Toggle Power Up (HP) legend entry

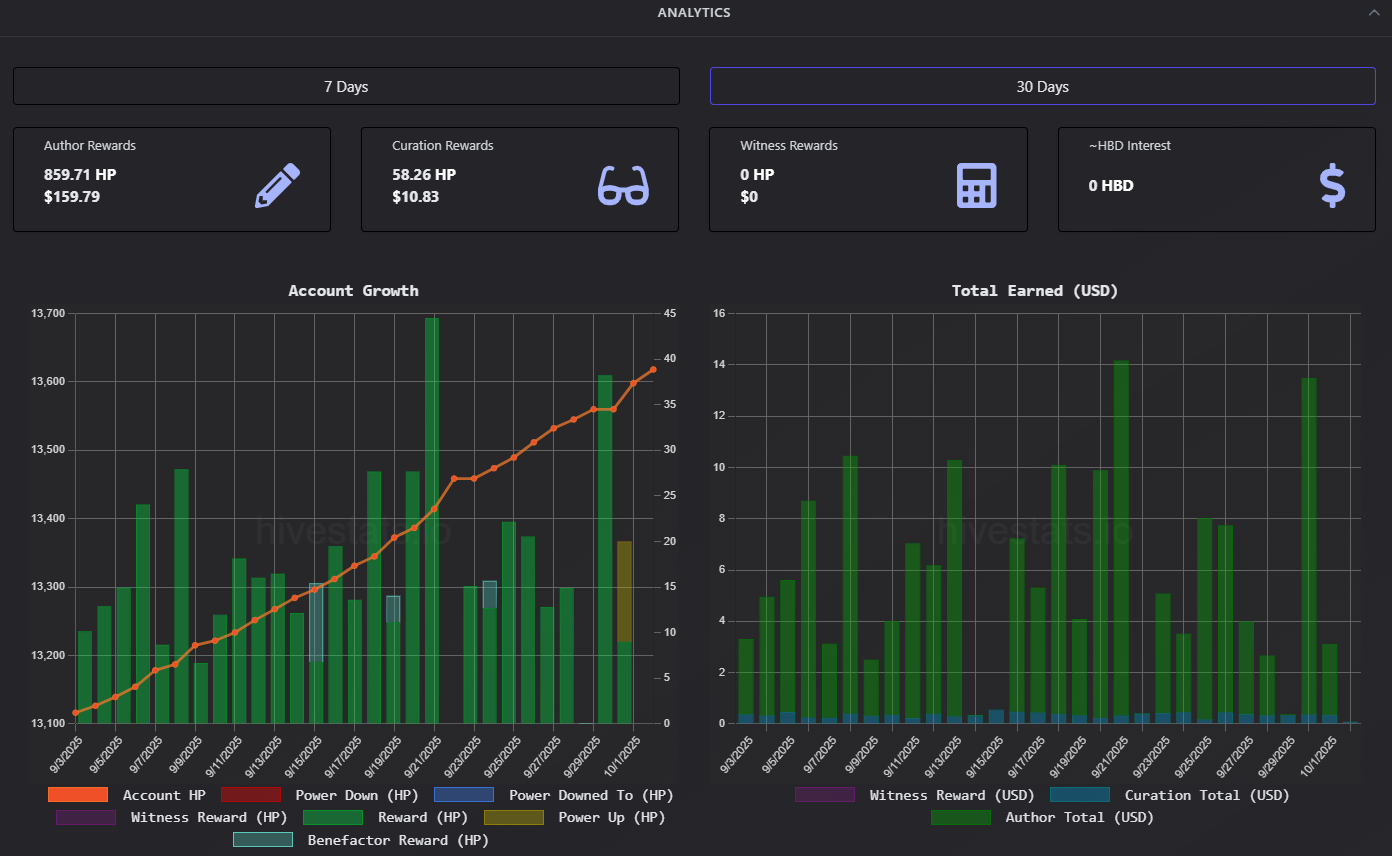[513, 817]
